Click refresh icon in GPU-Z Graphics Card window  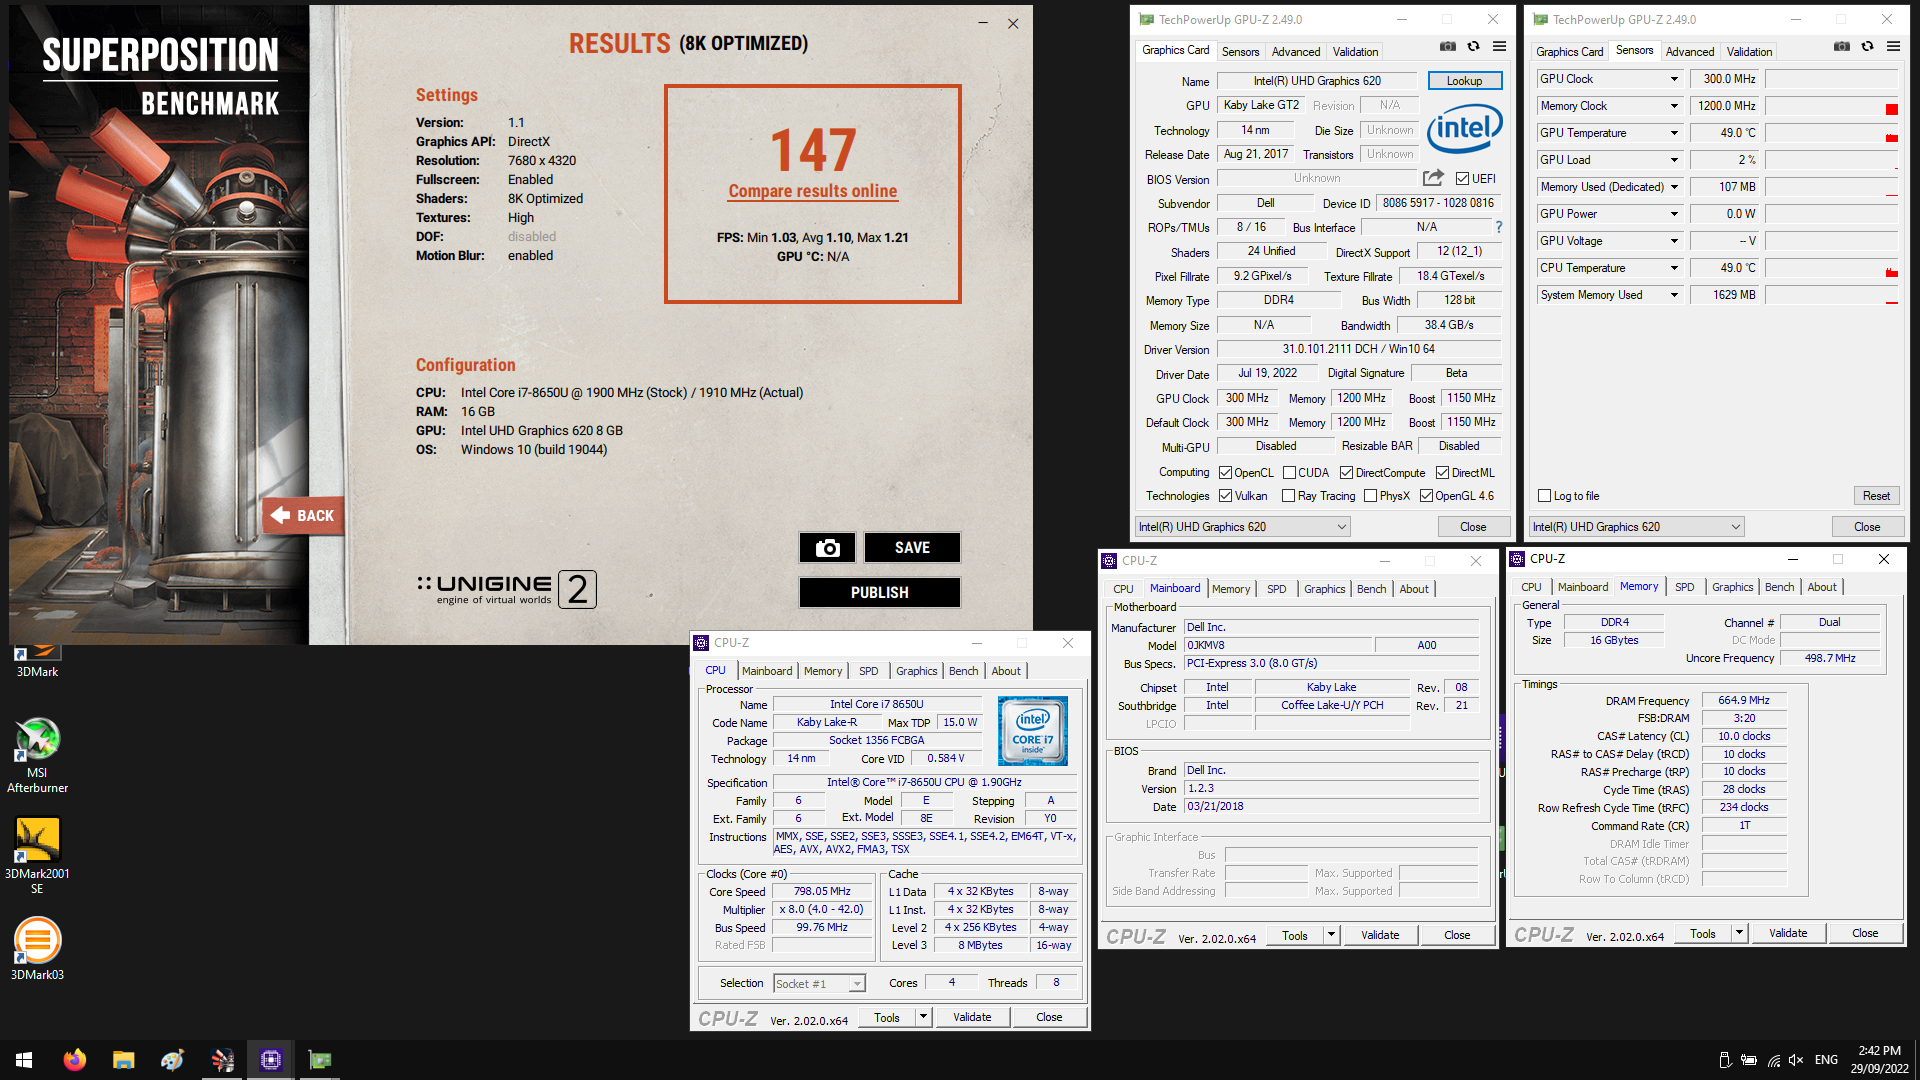1473,46
